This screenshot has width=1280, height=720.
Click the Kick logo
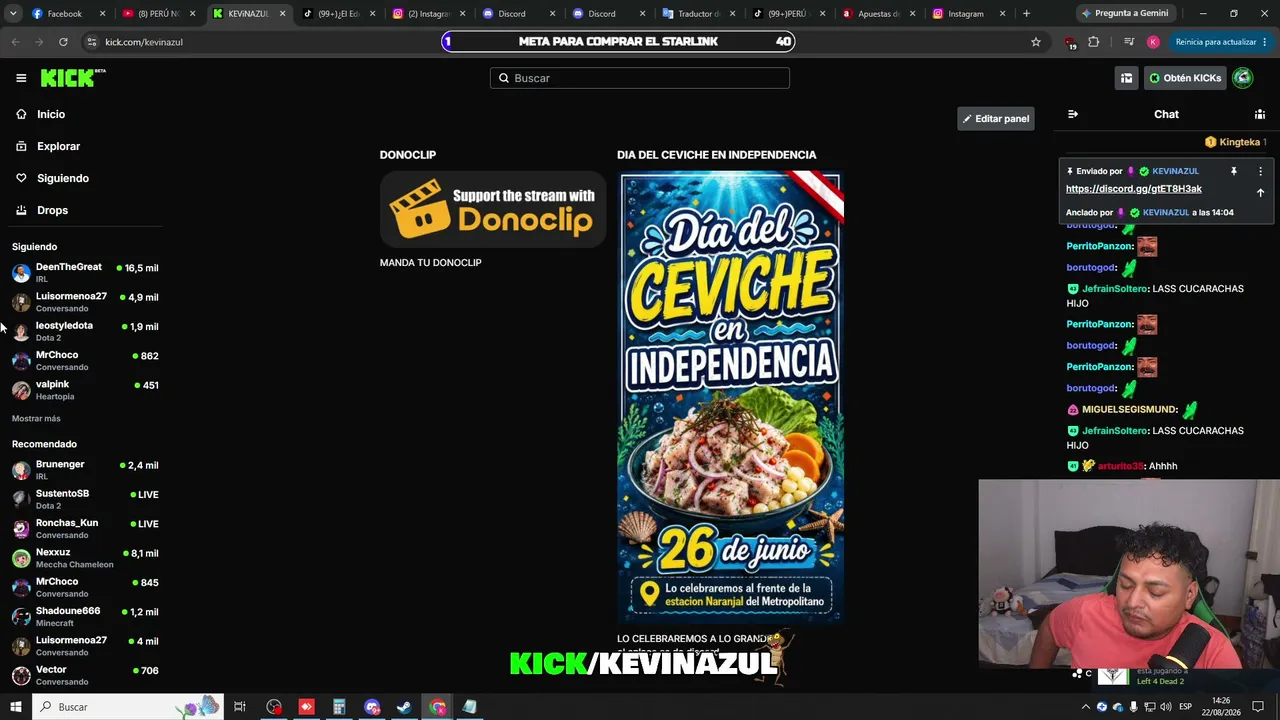(x=72, y=78)
